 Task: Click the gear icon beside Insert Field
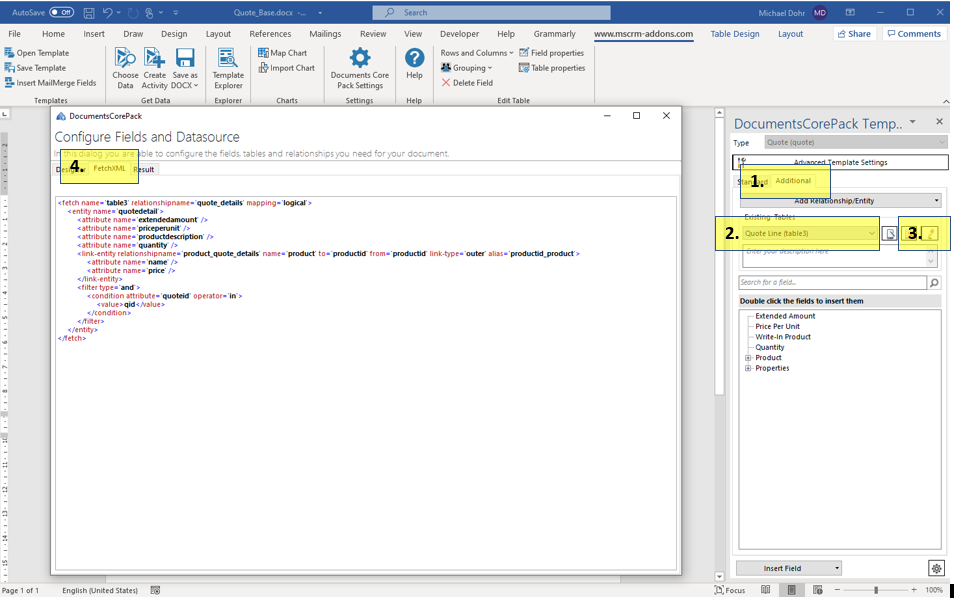tap(936, 569)
